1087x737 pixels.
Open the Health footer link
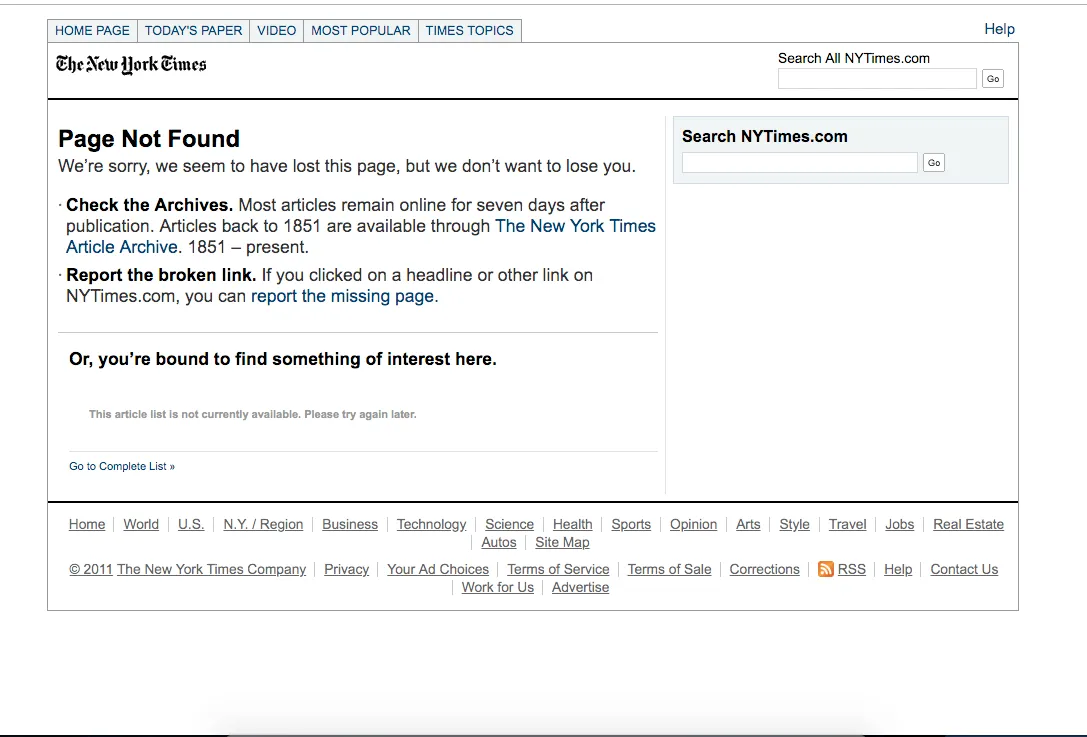573,524
